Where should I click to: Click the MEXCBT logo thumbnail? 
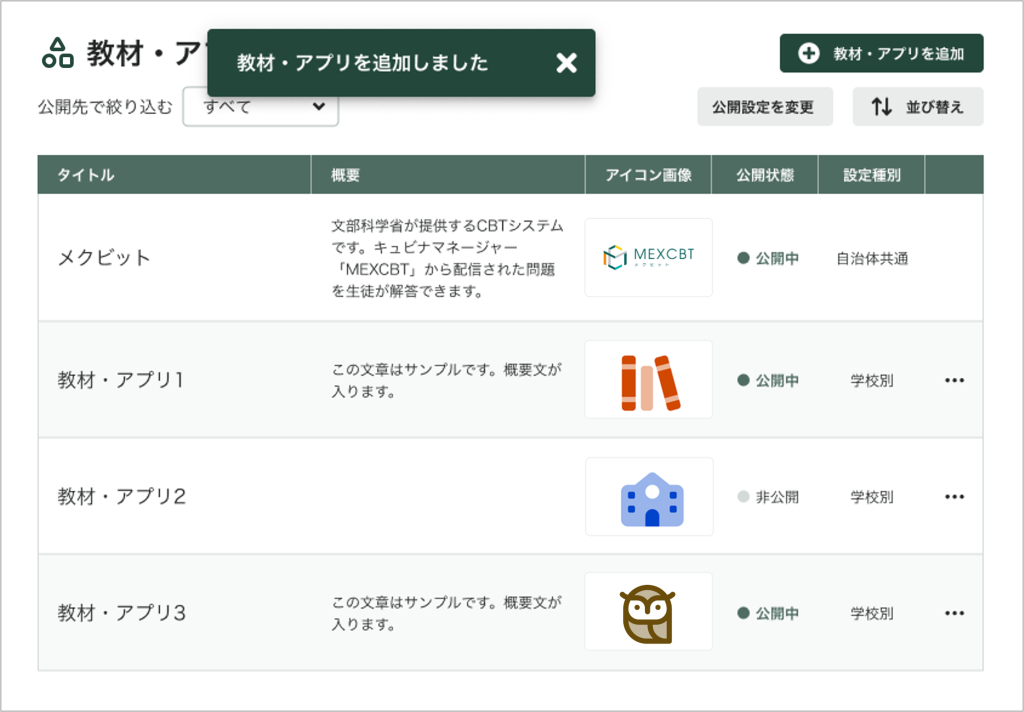[648, 257]
